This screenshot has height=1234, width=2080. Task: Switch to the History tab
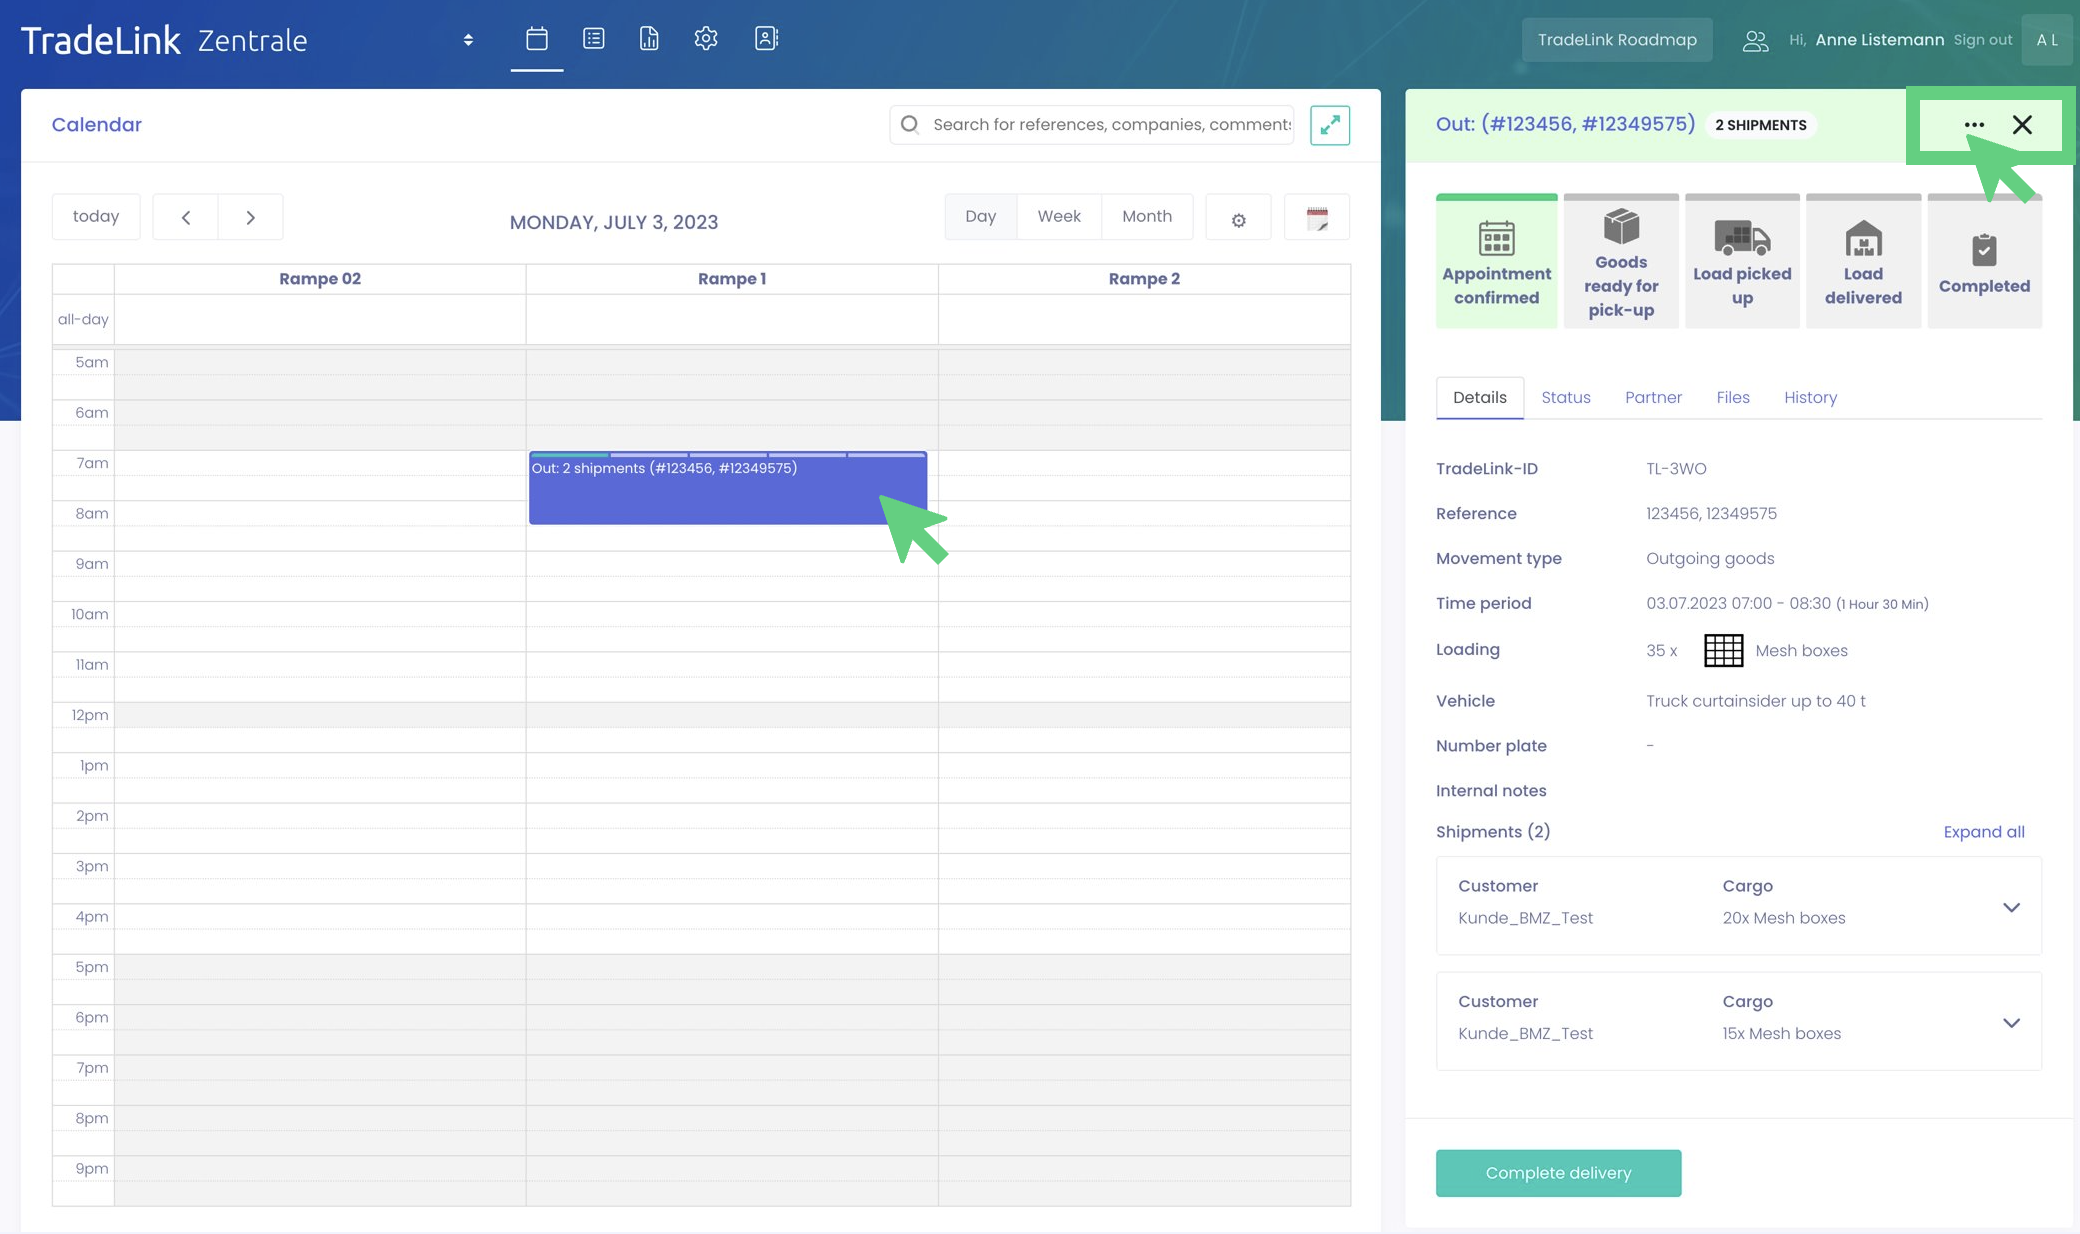tap(1810, 398)
